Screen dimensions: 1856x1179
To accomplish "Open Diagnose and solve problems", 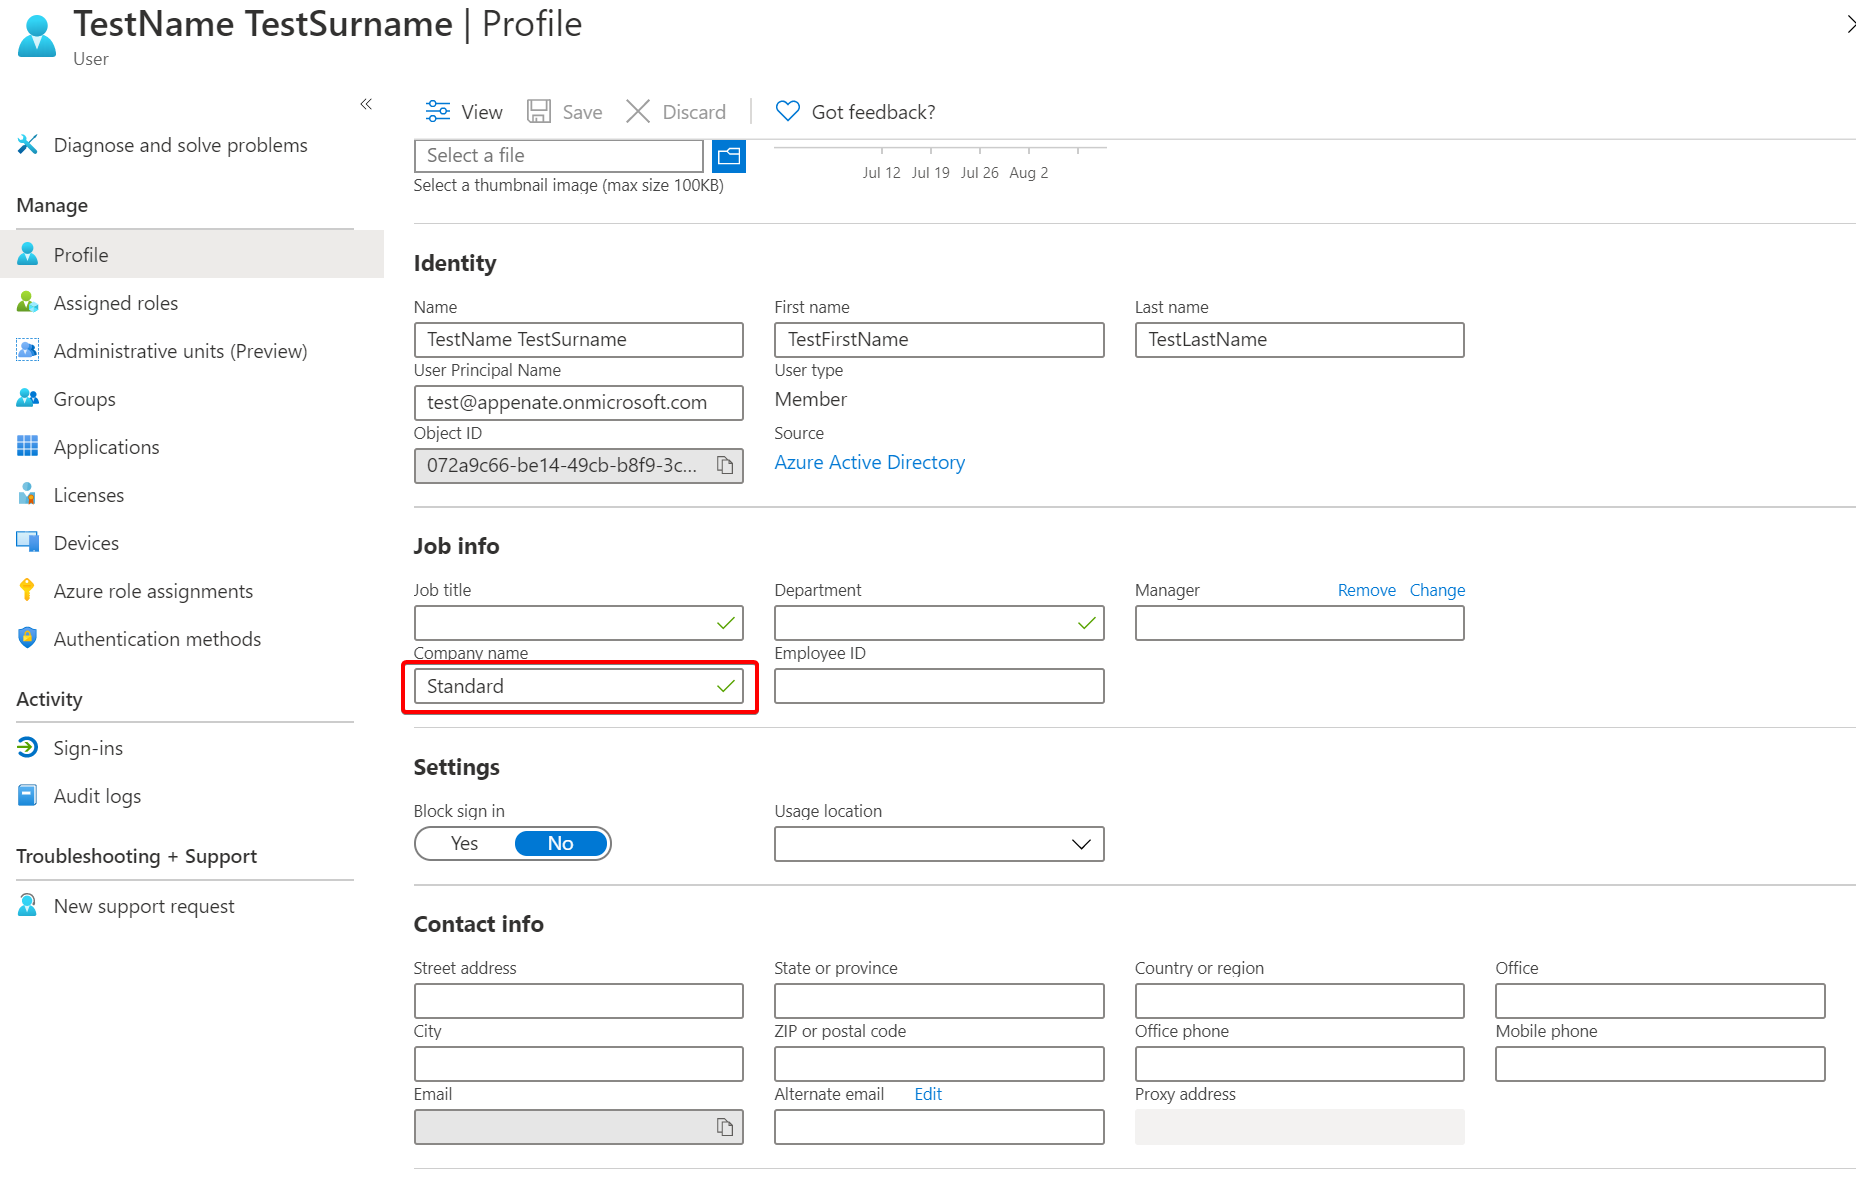I will tap(180, 145).
